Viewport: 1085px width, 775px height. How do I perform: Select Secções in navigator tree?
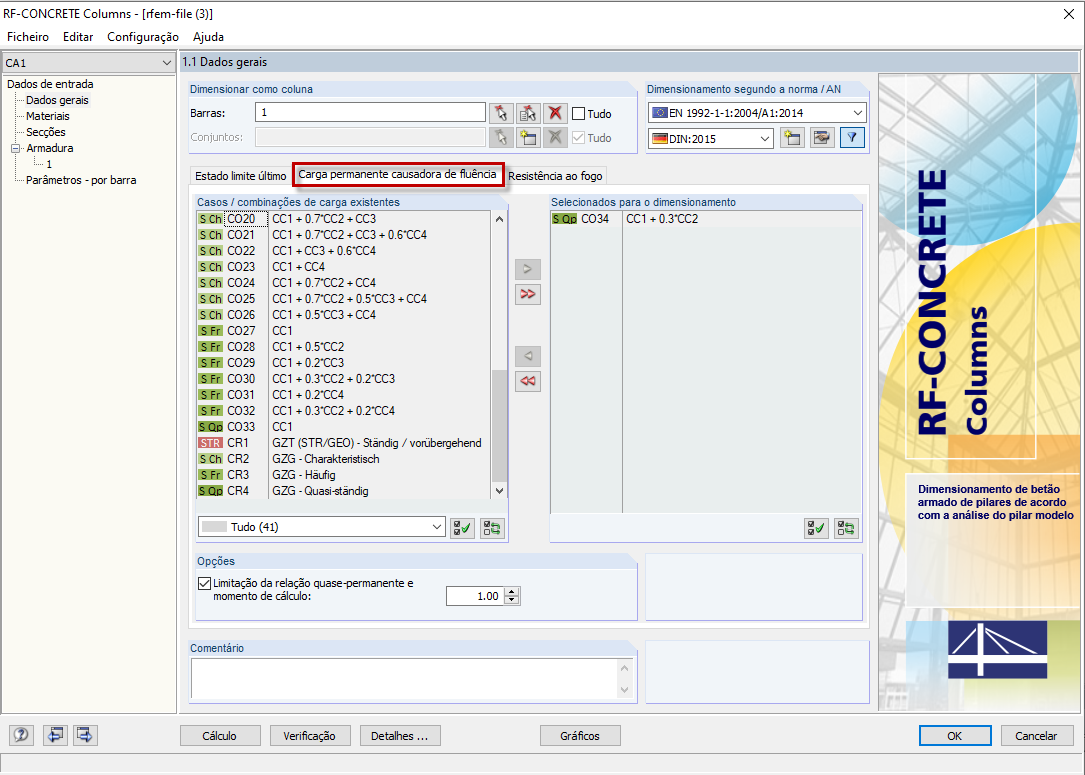click(46, 132)
